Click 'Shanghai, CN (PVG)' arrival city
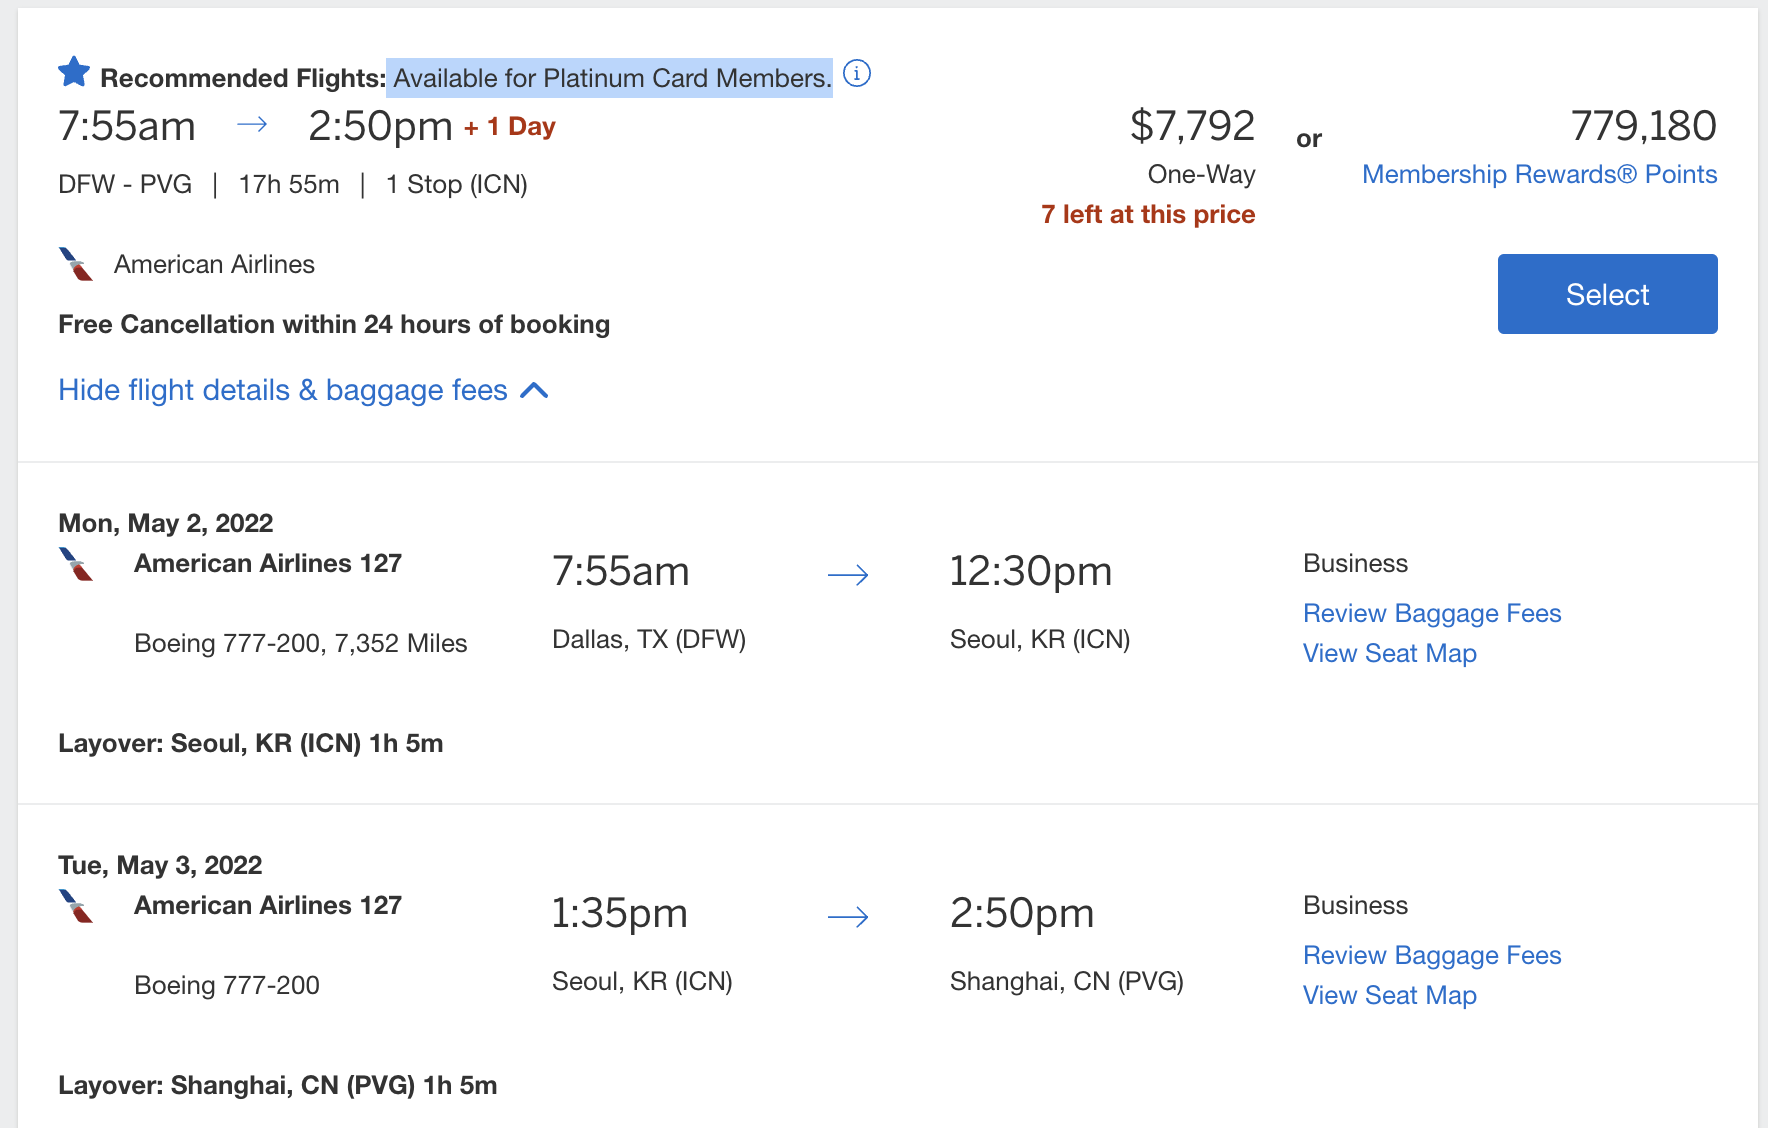1768x1128 pixels. pyautogui.click(x=1067, y=981)
